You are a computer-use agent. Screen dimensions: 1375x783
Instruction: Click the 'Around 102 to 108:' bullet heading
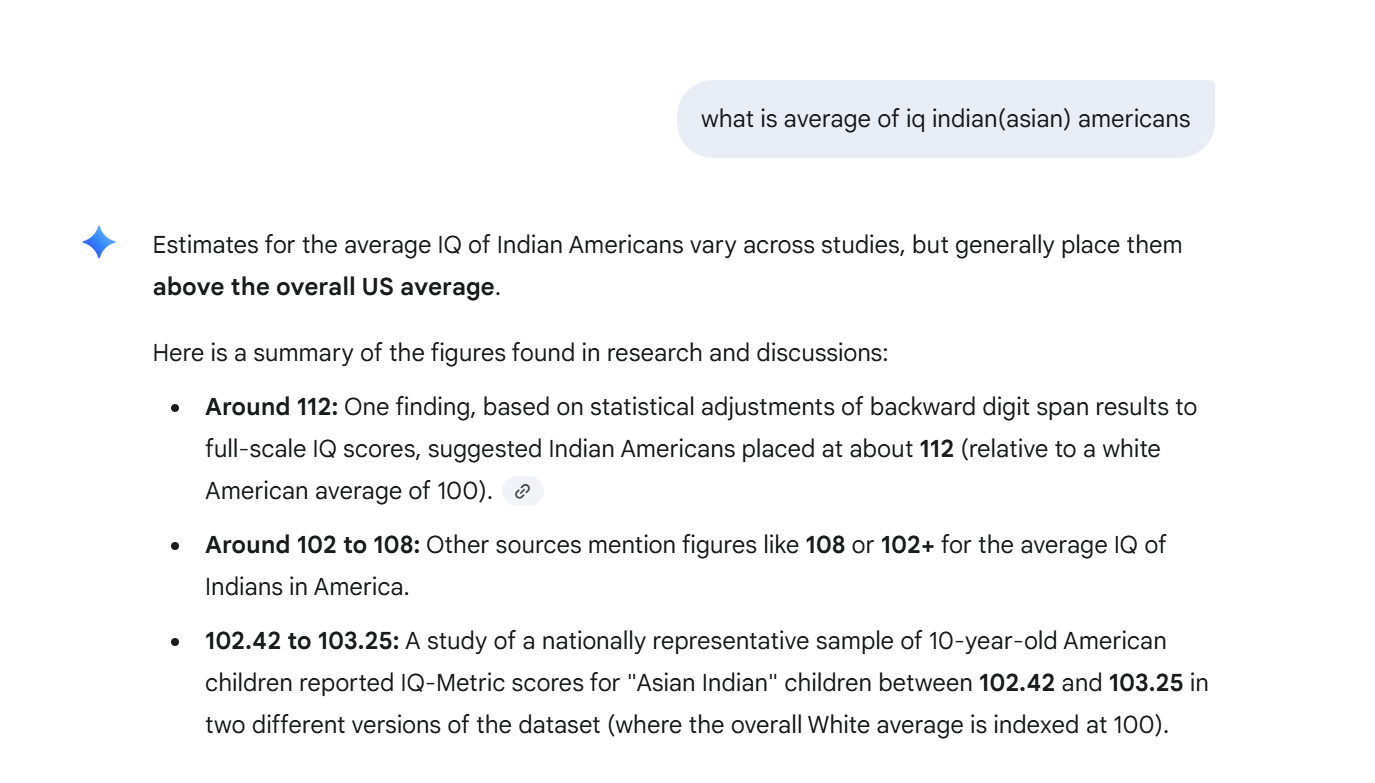pyautogui.click(x=312, y=545)
